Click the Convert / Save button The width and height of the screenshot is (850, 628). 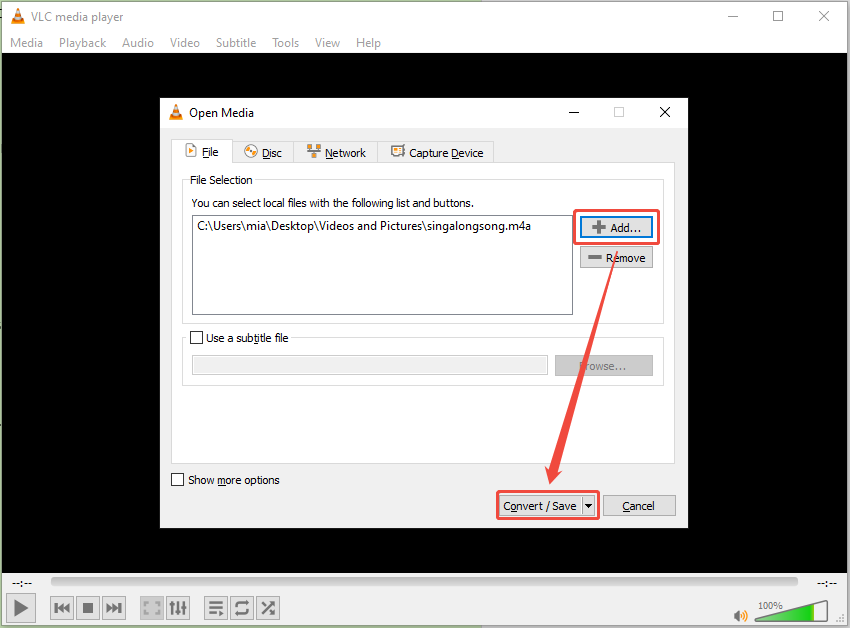pos(539,506)
